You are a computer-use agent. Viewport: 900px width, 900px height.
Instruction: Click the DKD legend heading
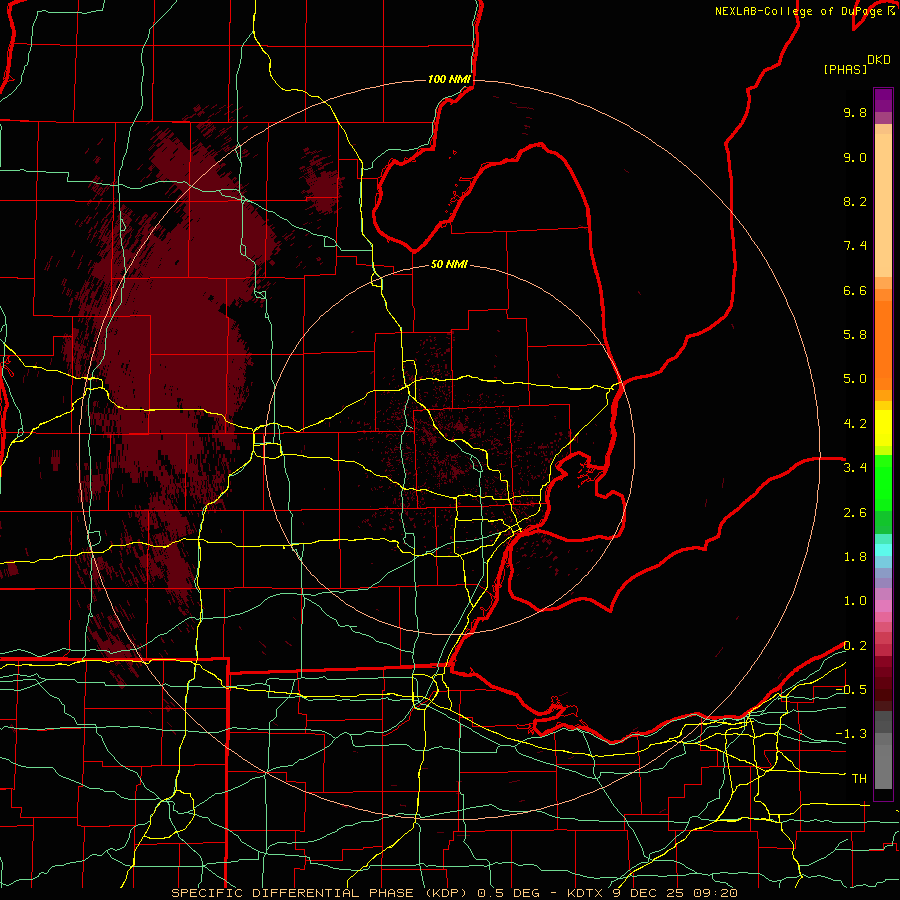[879, 60]
